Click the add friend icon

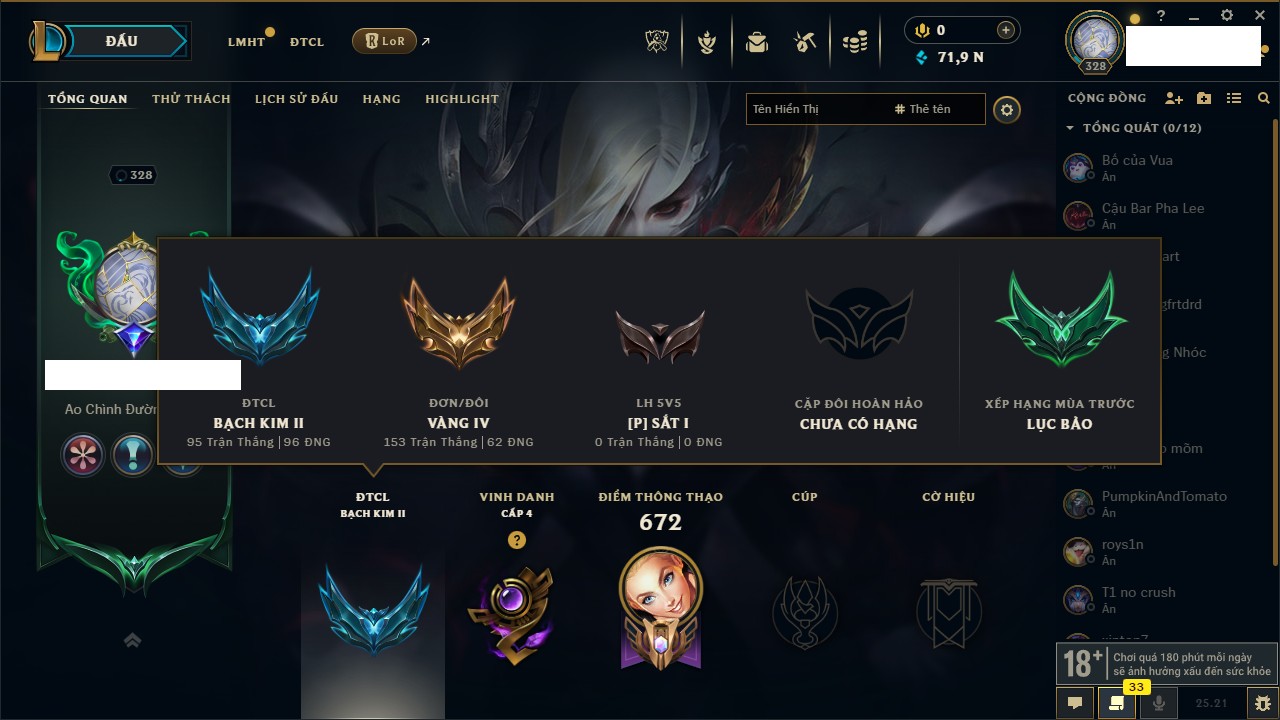(1174, 98)
